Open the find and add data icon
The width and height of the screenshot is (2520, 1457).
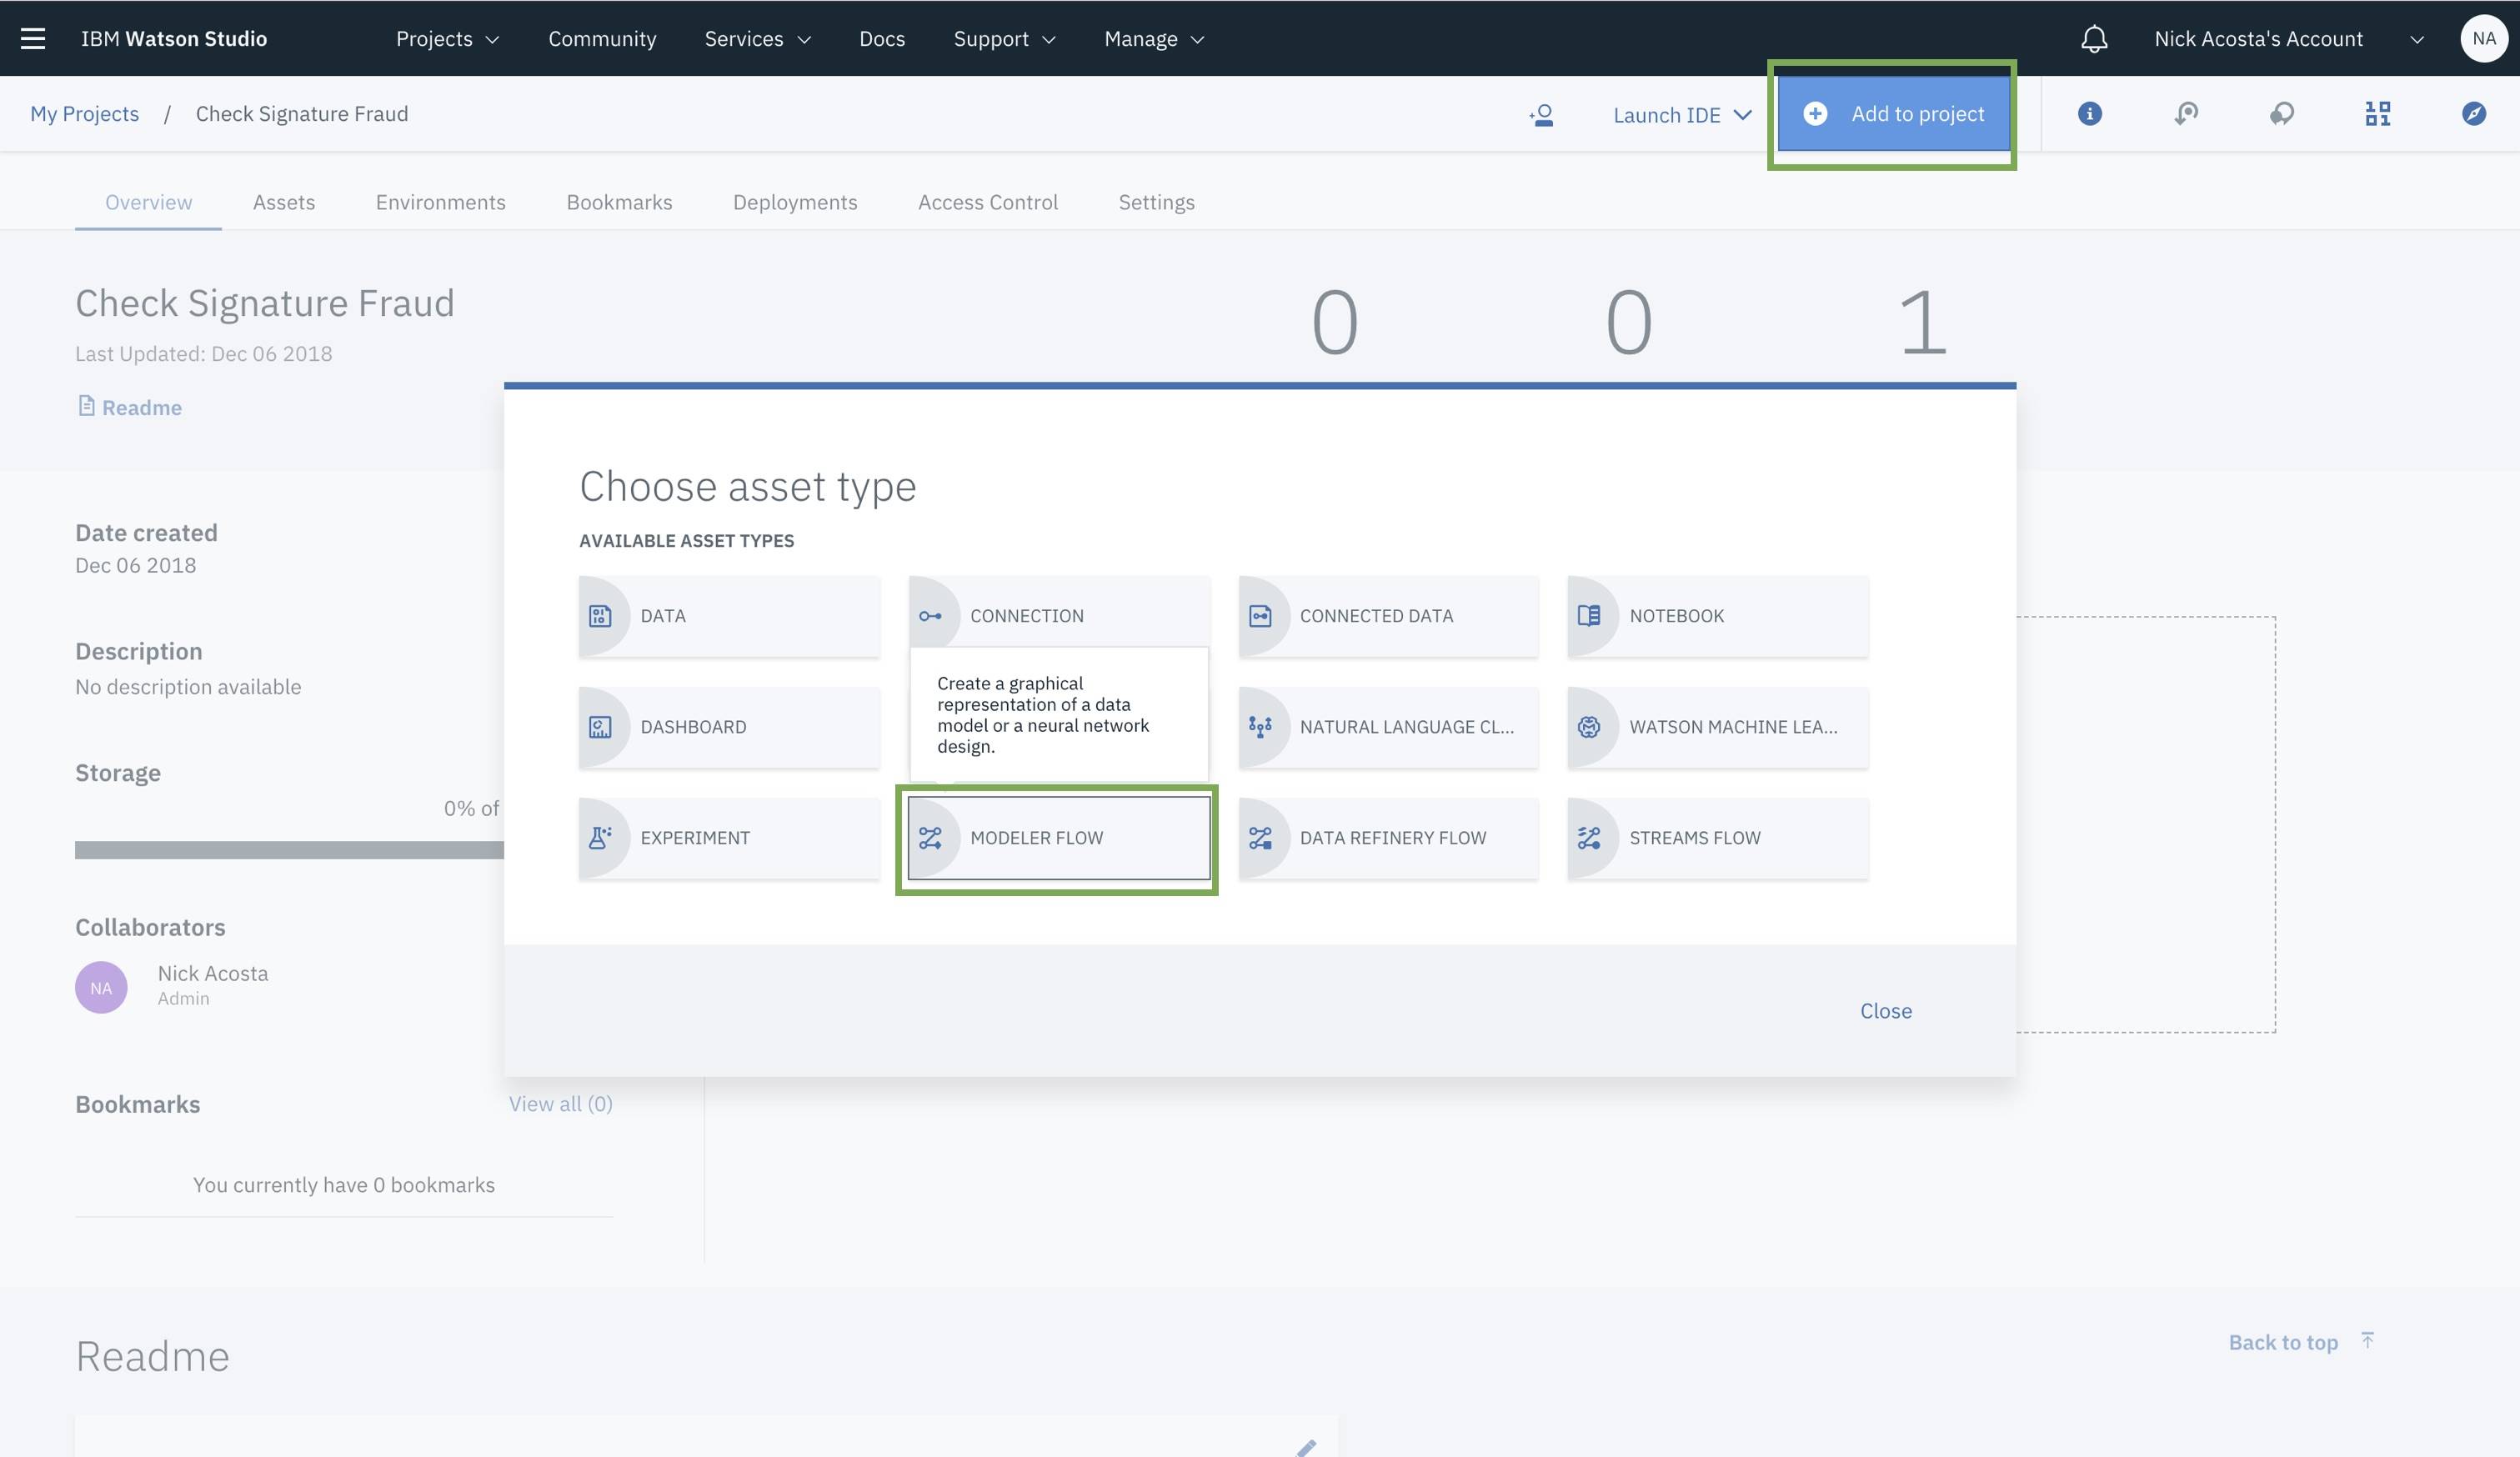[2186, 114]
